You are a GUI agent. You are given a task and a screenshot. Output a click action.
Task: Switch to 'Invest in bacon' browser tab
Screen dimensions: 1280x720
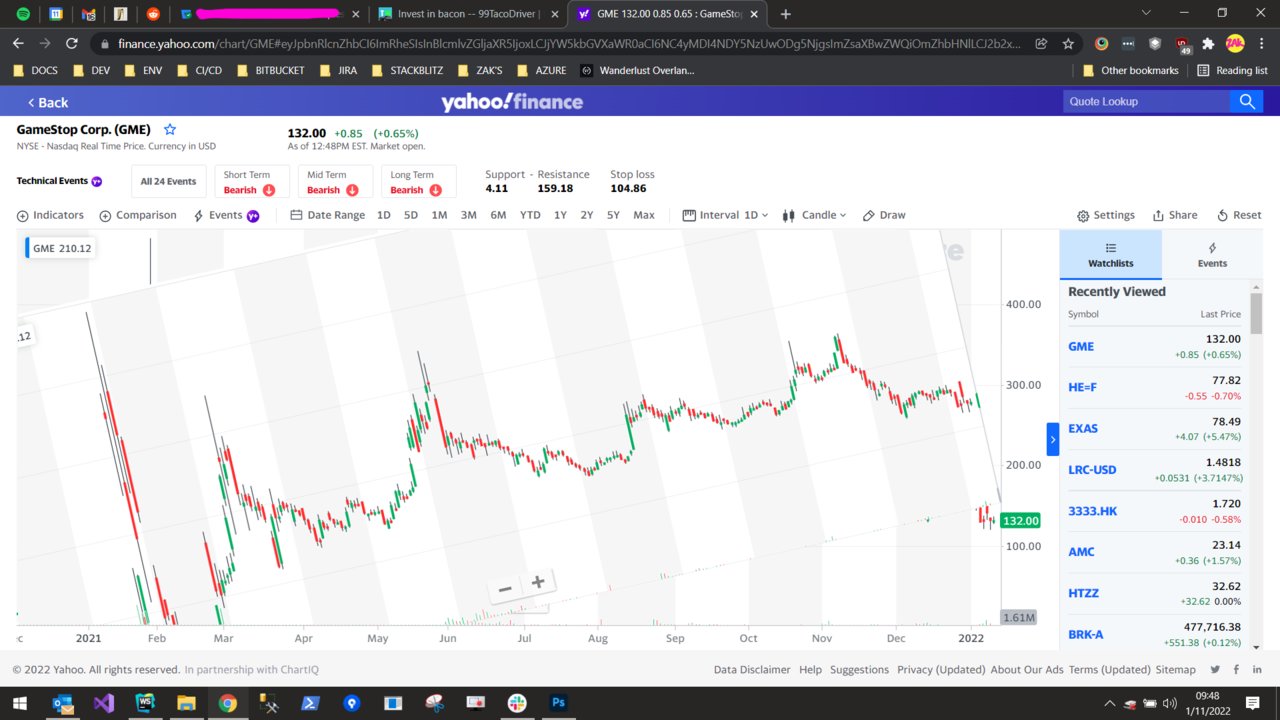[x=468, y=14]
